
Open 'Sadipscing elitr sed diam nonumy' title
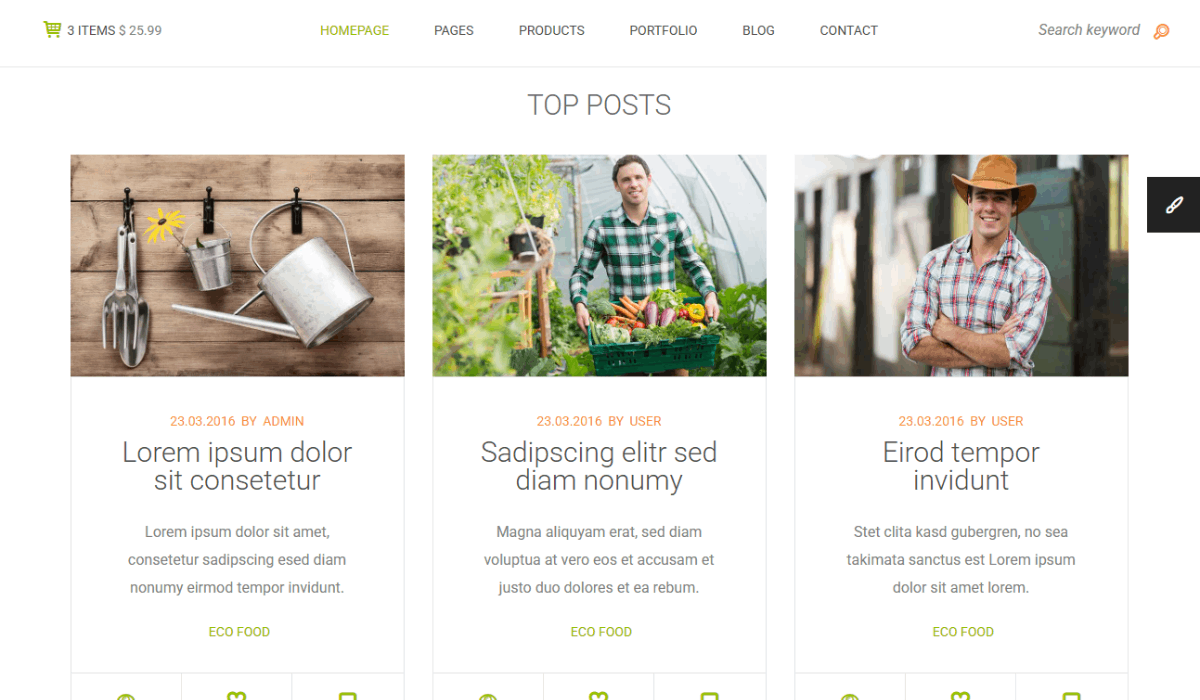click(x=599, y=466)
